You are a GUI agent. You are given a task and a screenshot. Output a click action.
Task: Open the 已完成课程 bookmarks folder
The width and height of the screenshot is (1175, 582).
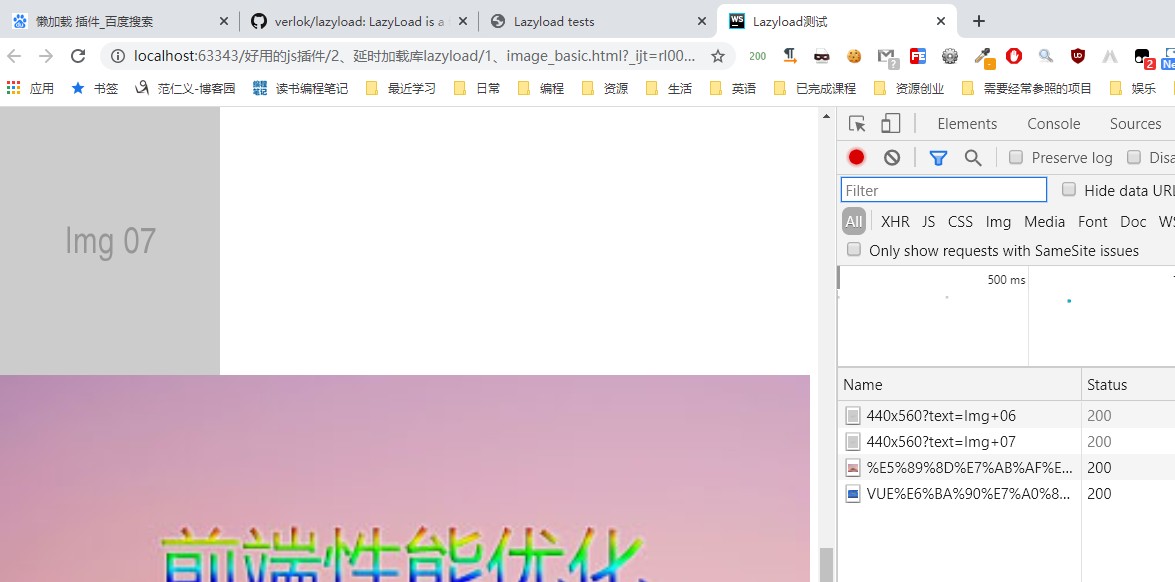click(815, 88)
